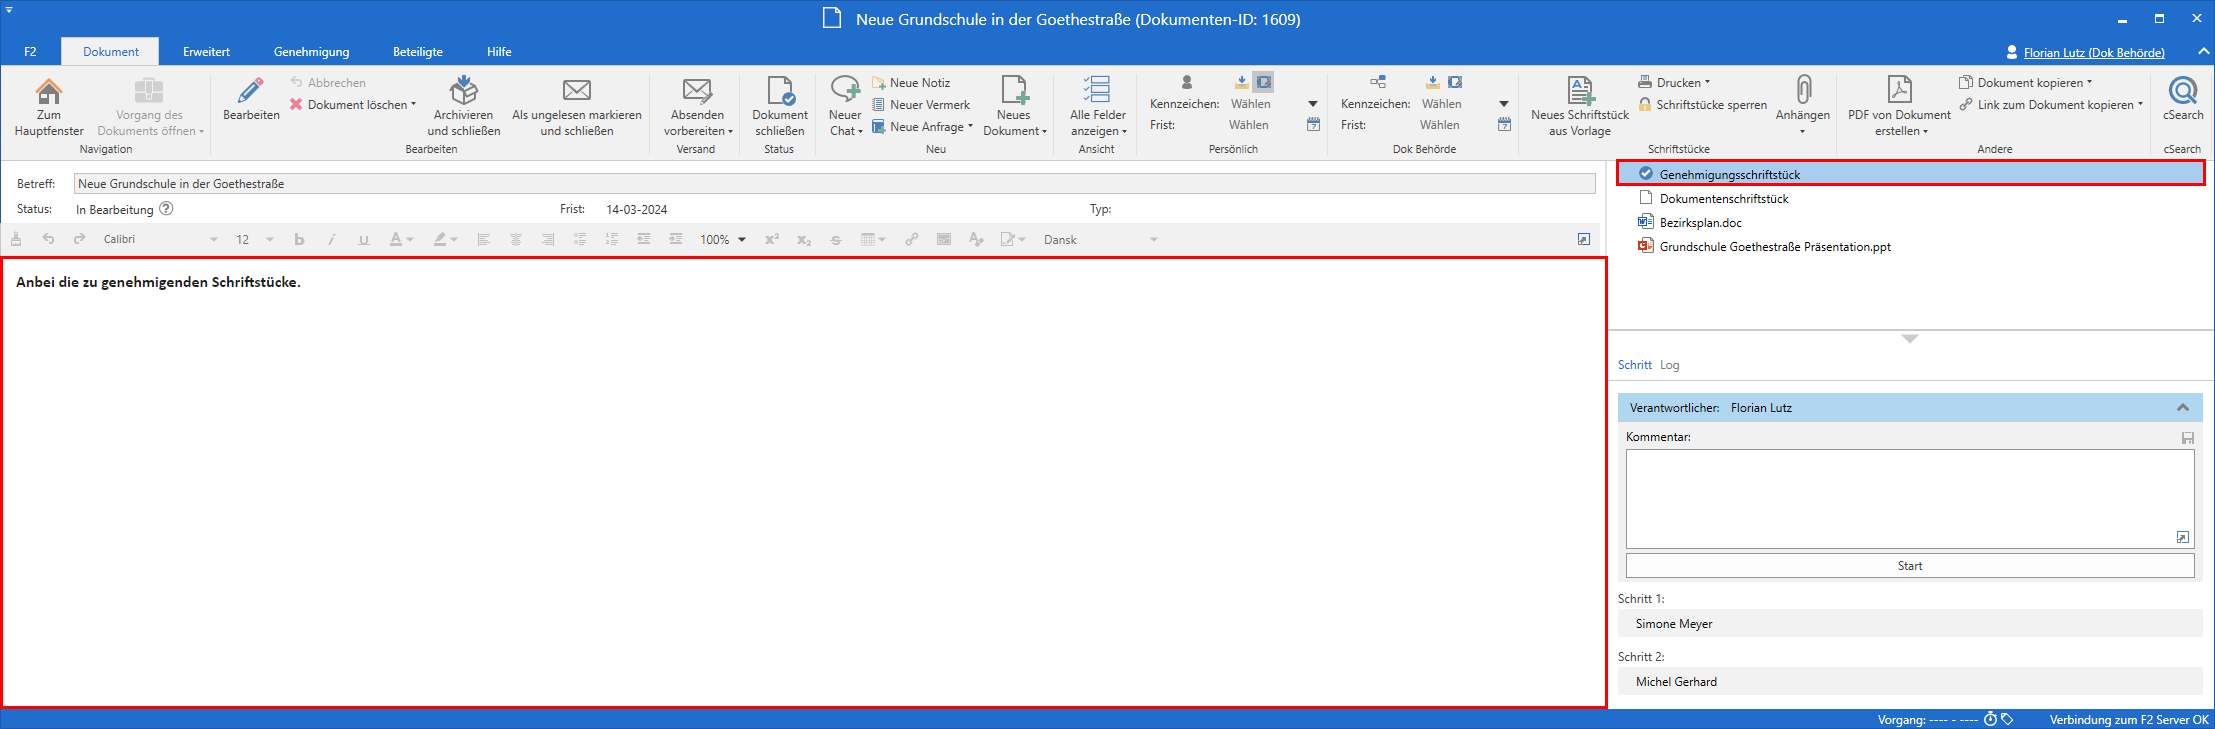Click the Start button
2215x729 pixels.
1910,566
